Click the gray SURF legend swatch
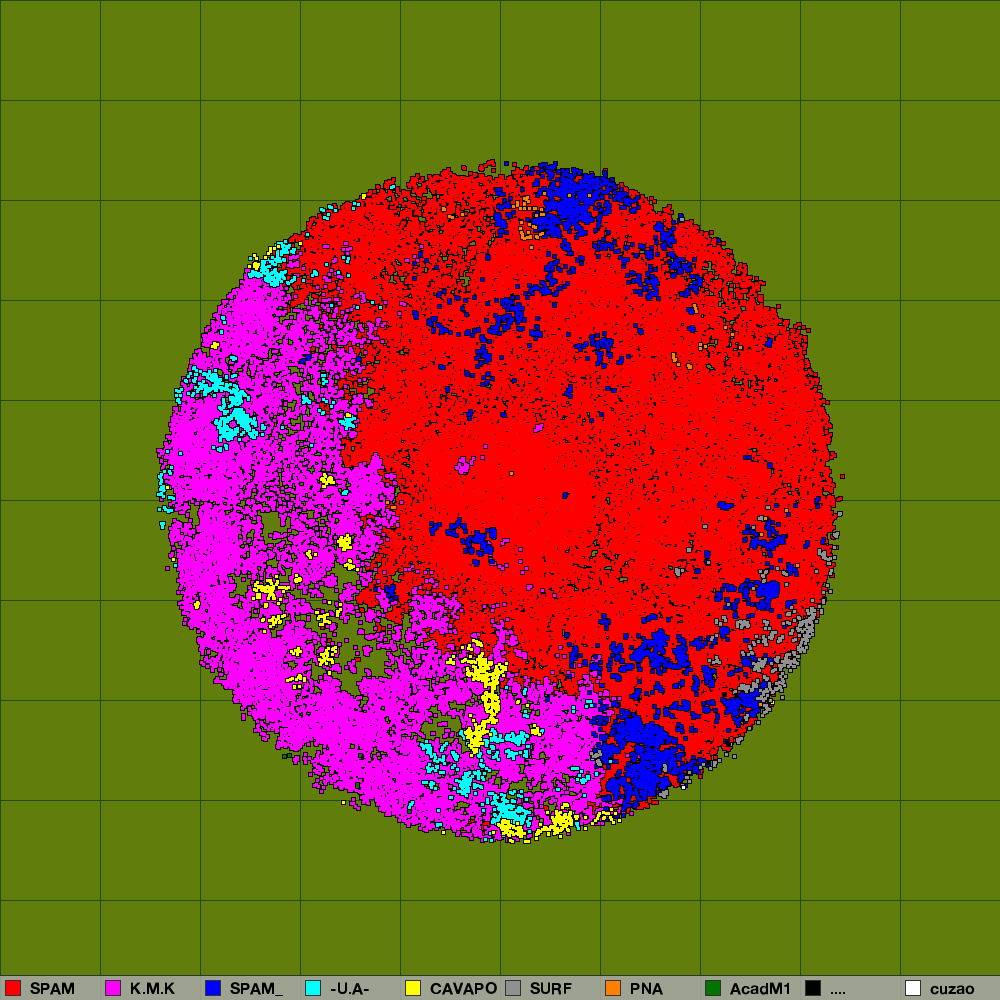This screenshot has height=1000, width=1000. [513, 988]
